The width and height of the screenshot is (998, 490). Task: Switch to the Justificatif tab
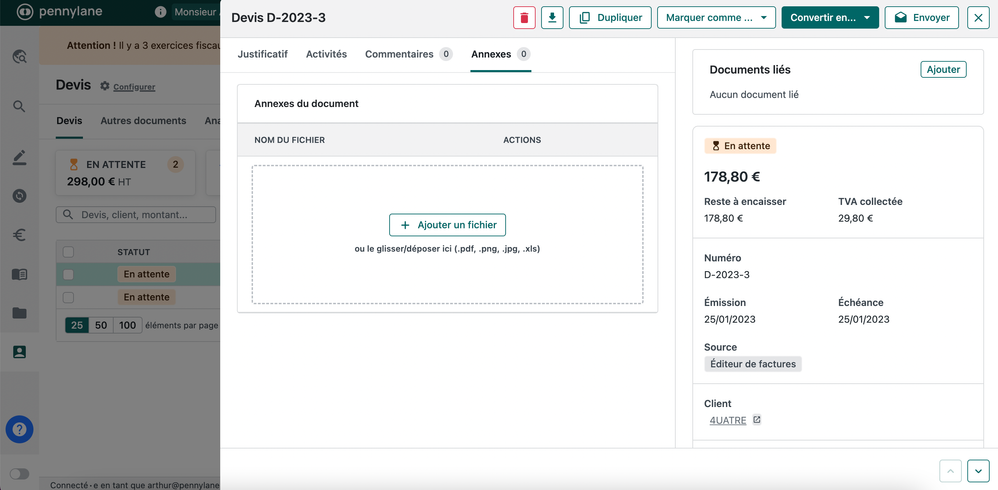[x=262, y=54]
